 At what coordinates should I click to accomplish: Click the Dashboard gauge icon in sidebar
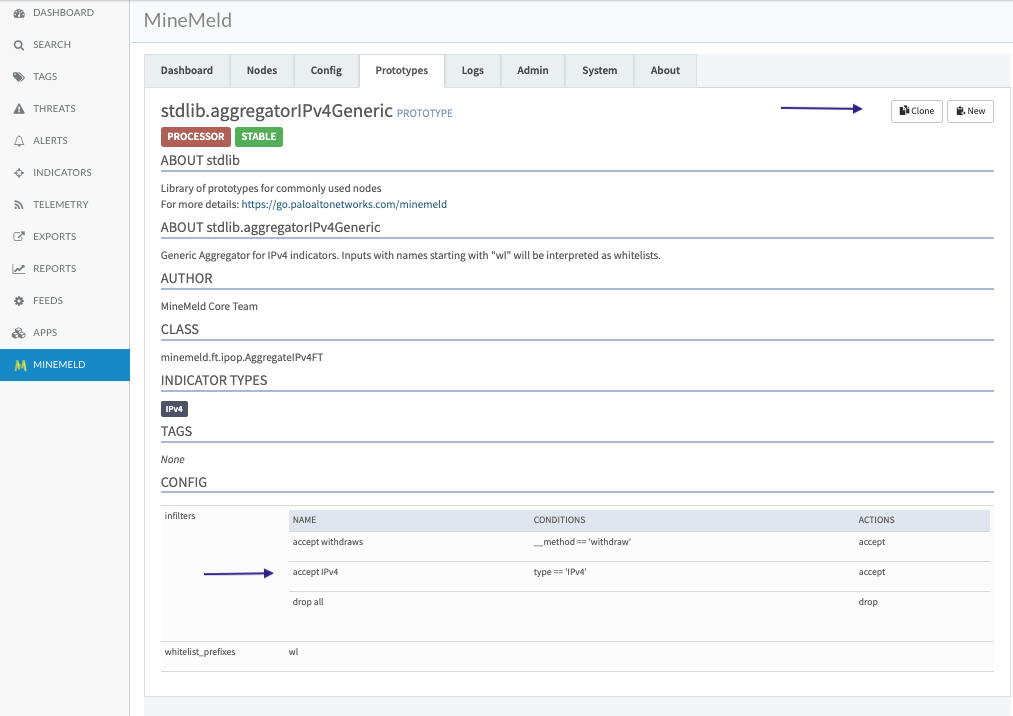pos(19,13)
